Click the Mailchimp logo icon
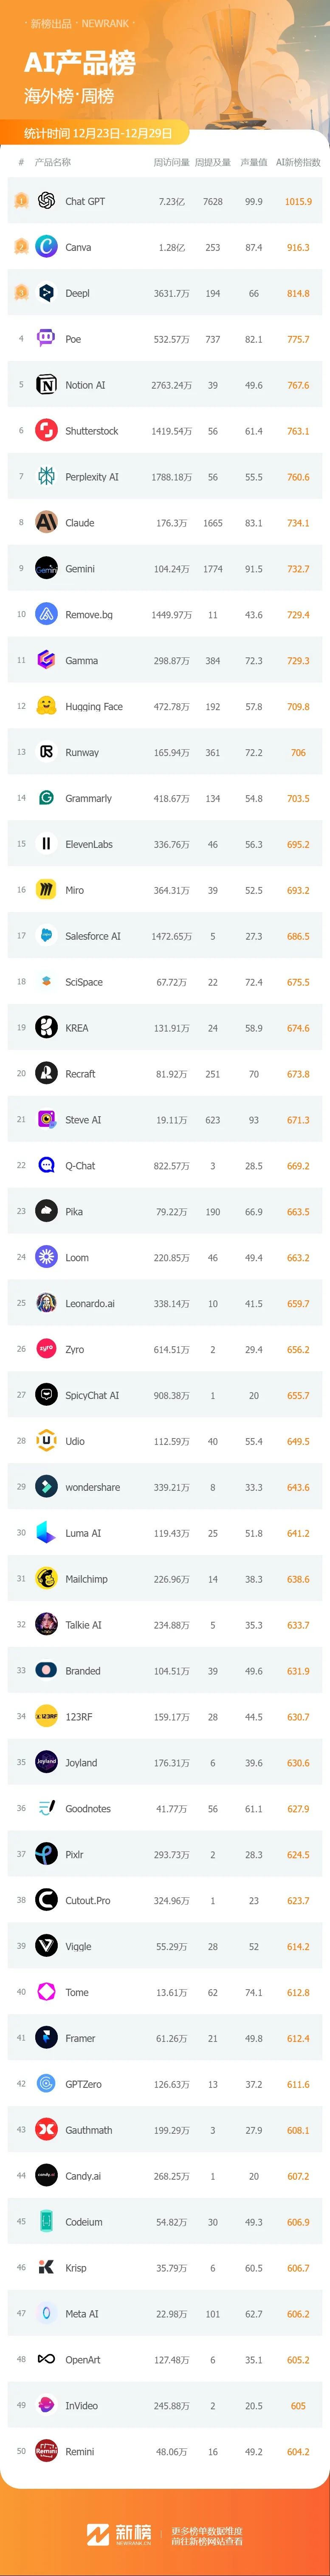 click(x=46, y=1579)
